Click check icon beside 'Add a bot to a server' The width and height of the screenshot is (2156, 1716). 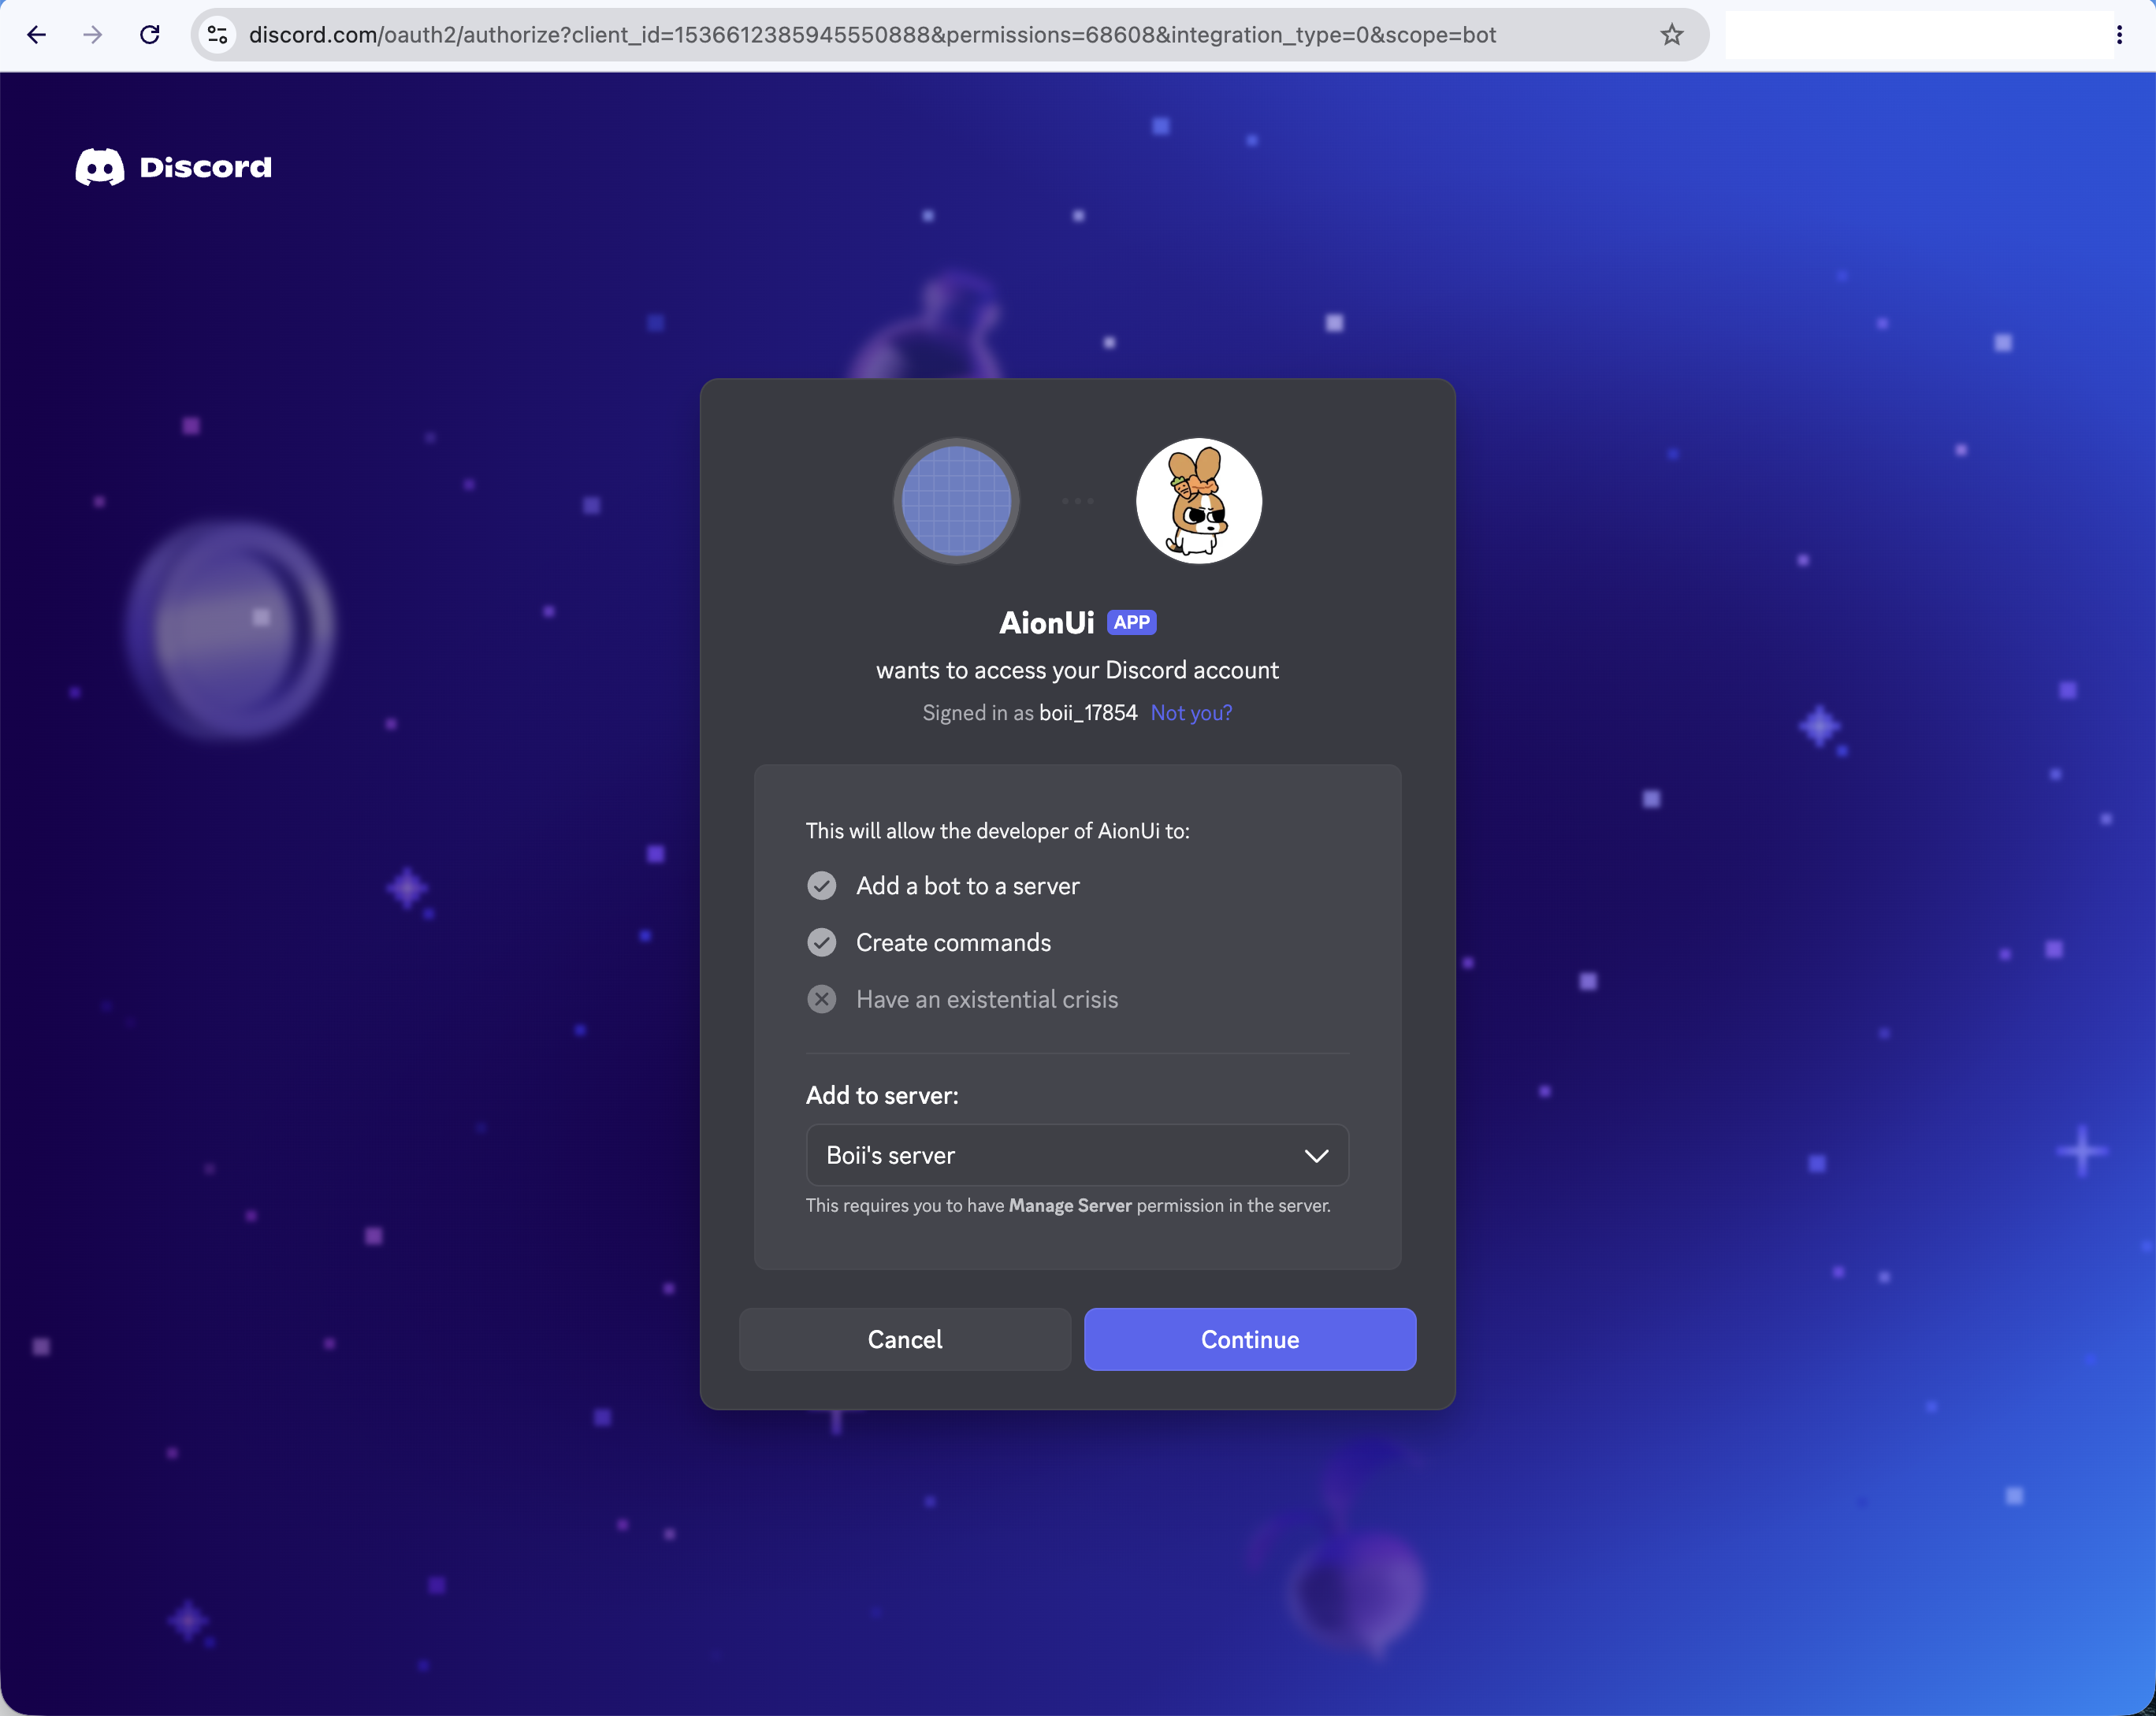[821, 886]
